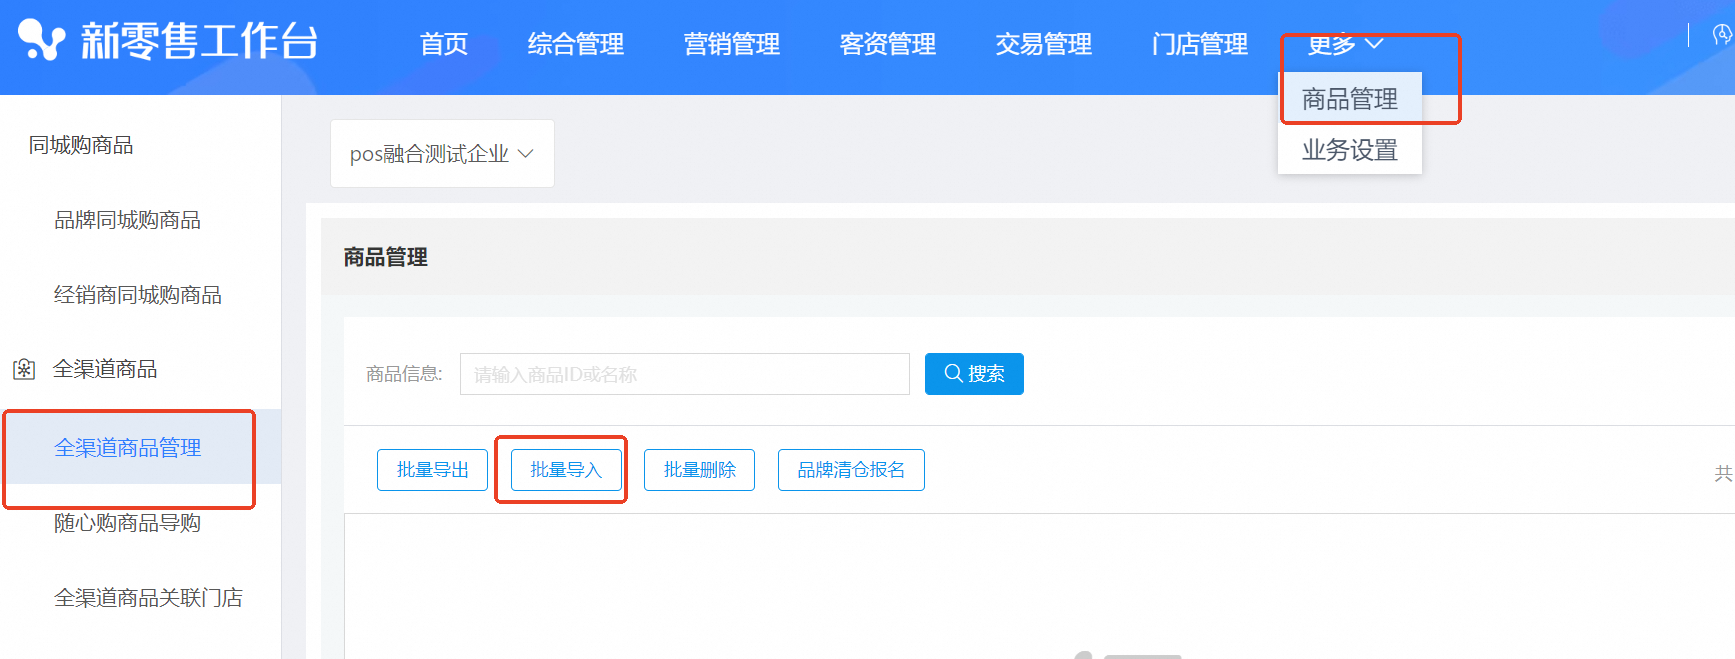Open 综合管理 in the top navigation
The height and width of the screenshot is (659, 1735).
[575, 44]
